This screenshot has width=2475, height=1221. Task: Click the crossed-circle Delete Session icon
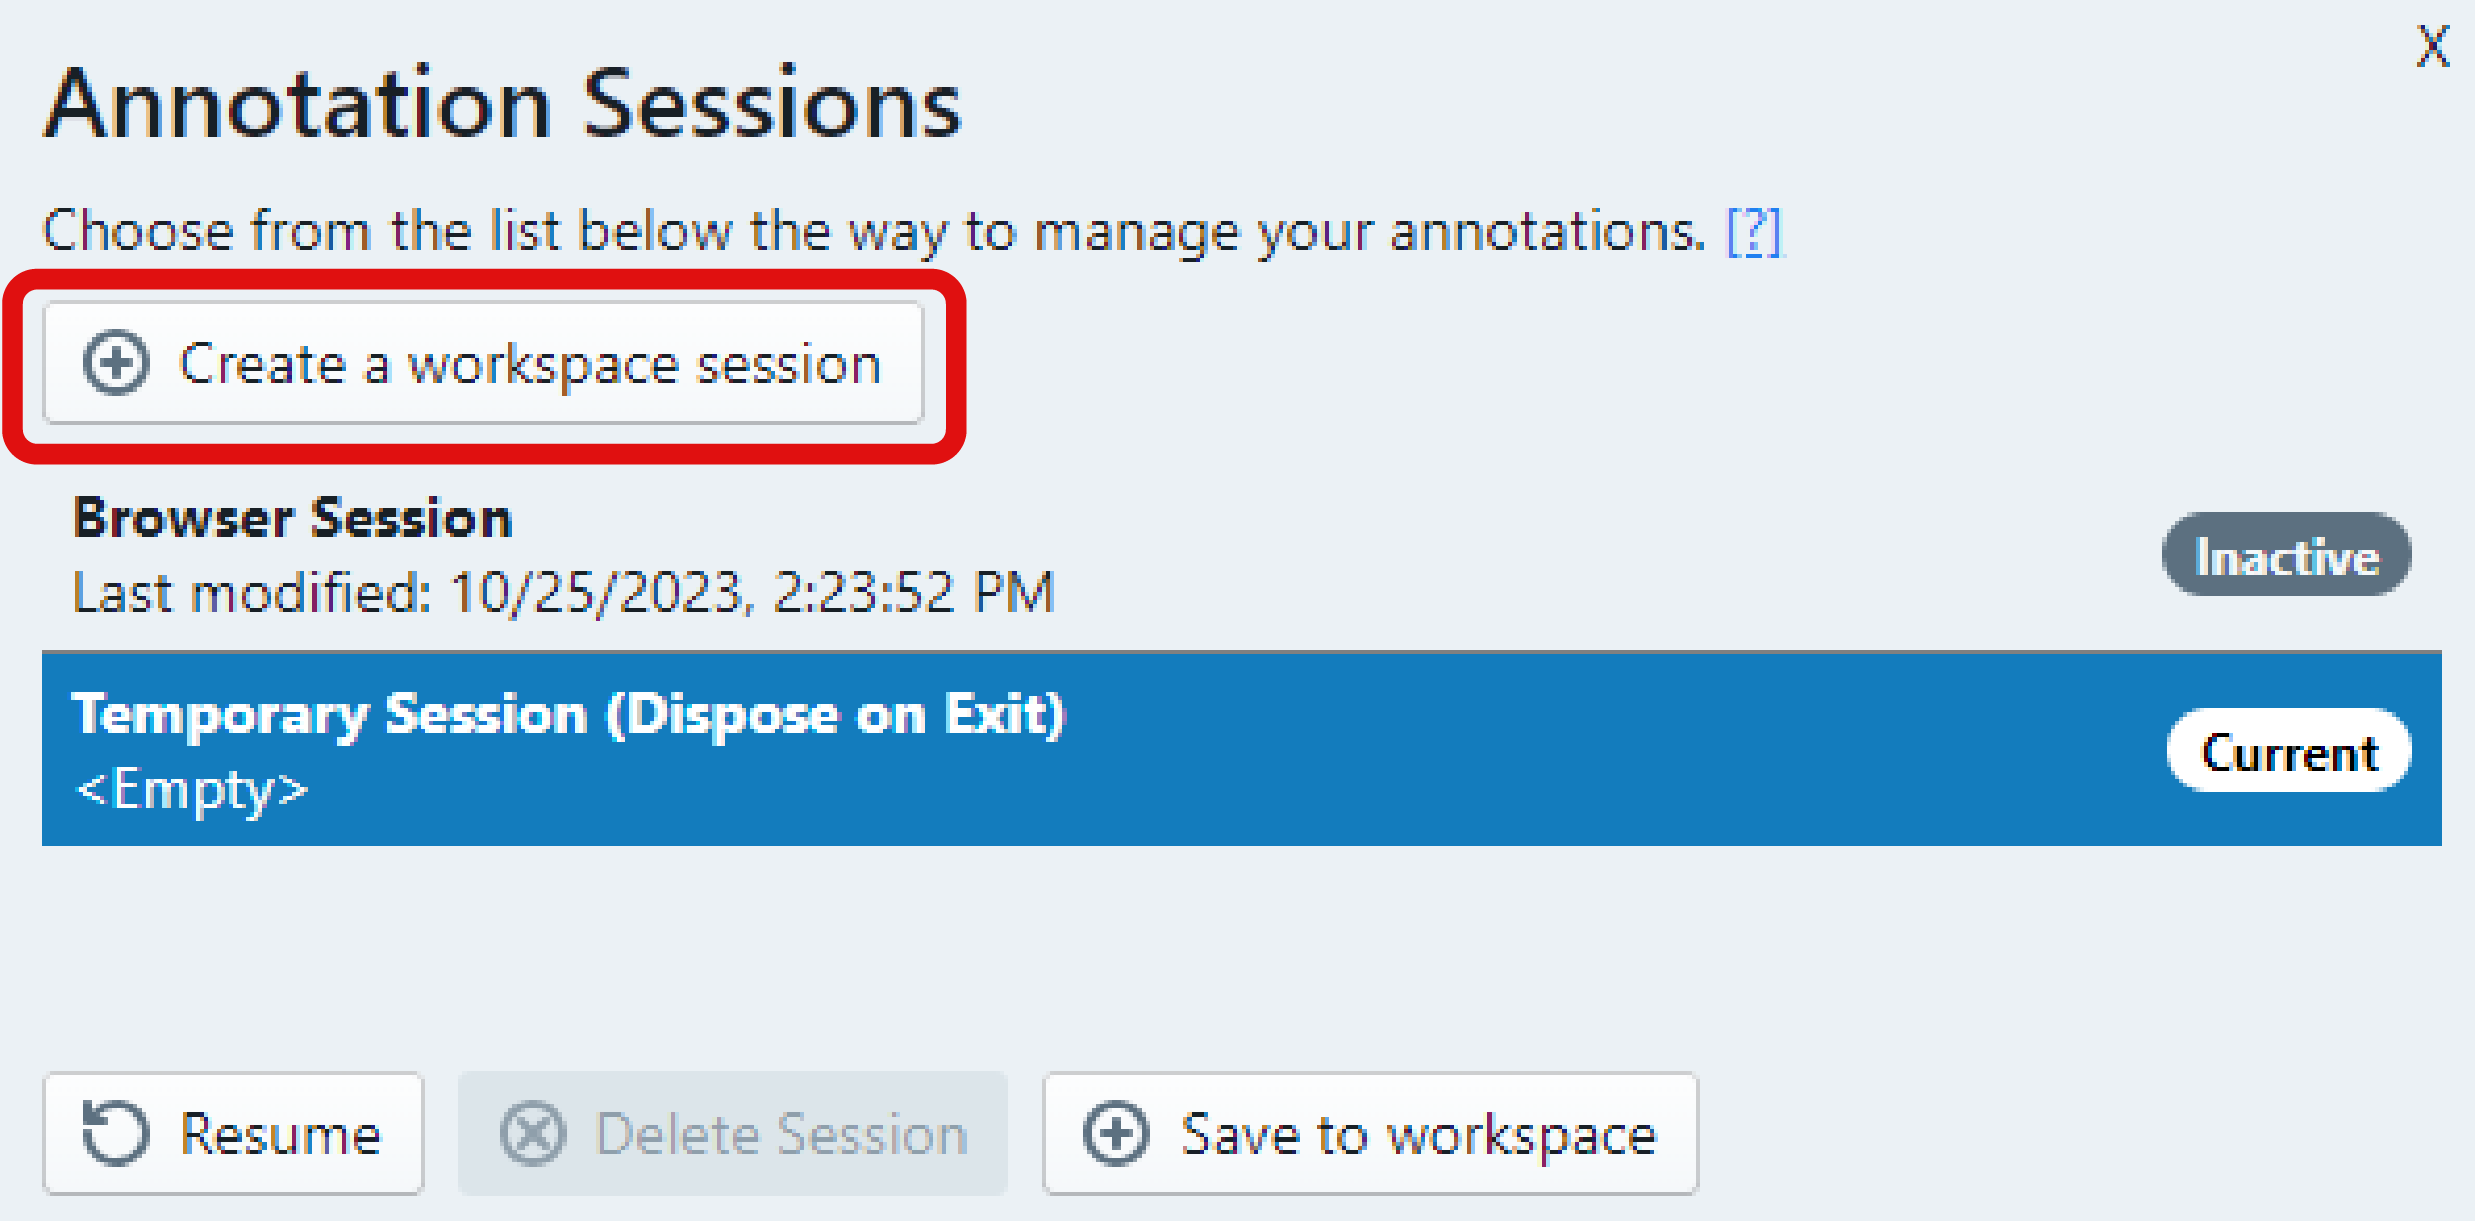click(533, 1133)
